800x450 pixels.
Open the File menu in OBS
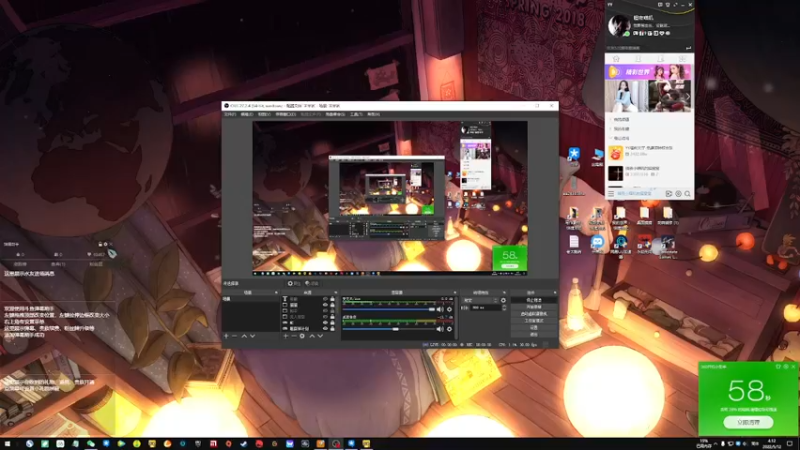coord(230,114)
